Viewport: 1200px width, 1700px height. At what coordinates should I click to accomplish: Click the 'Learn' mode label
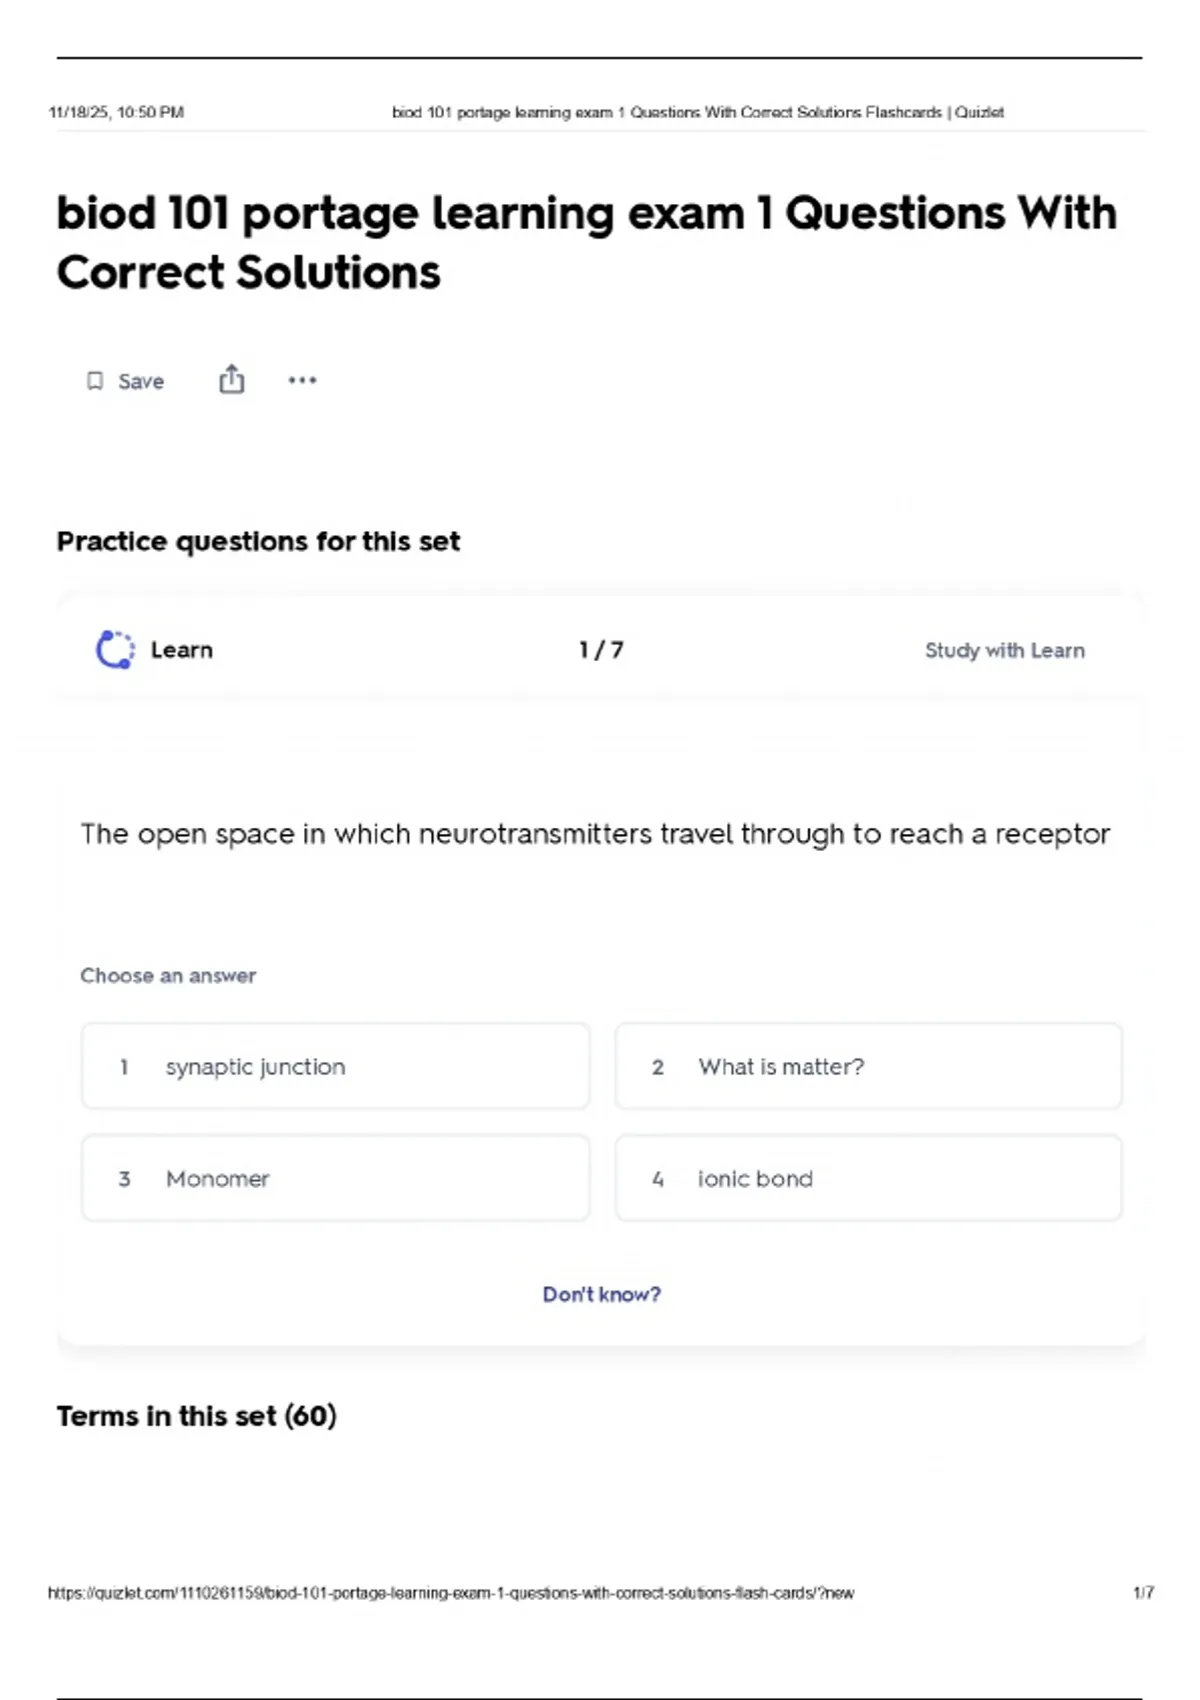[x=181, y=650]
